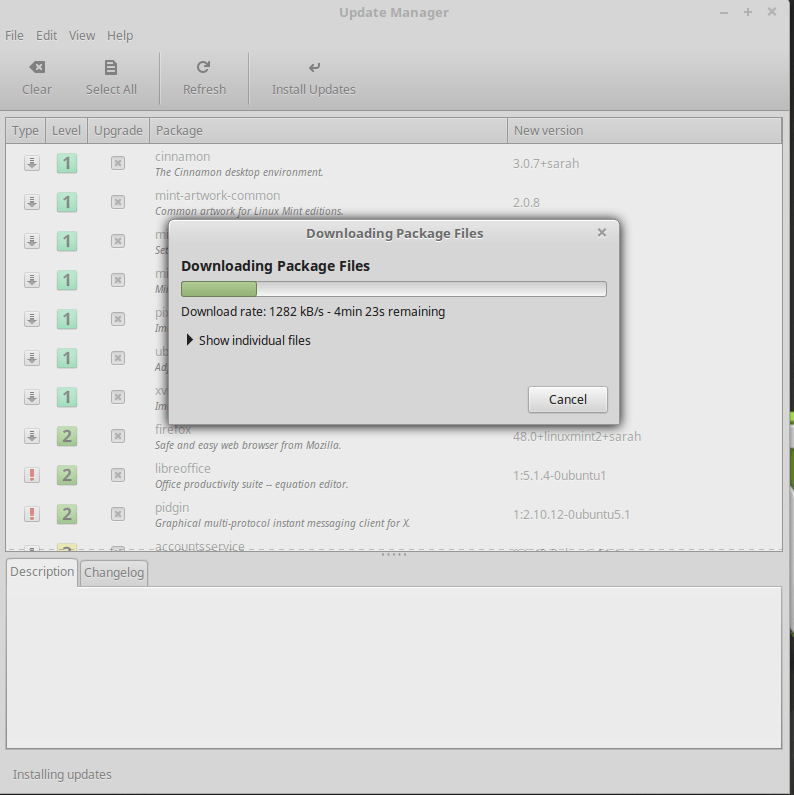
Task: Toggle the upgrade checkbox for firefox
Action: pos(118,436)
